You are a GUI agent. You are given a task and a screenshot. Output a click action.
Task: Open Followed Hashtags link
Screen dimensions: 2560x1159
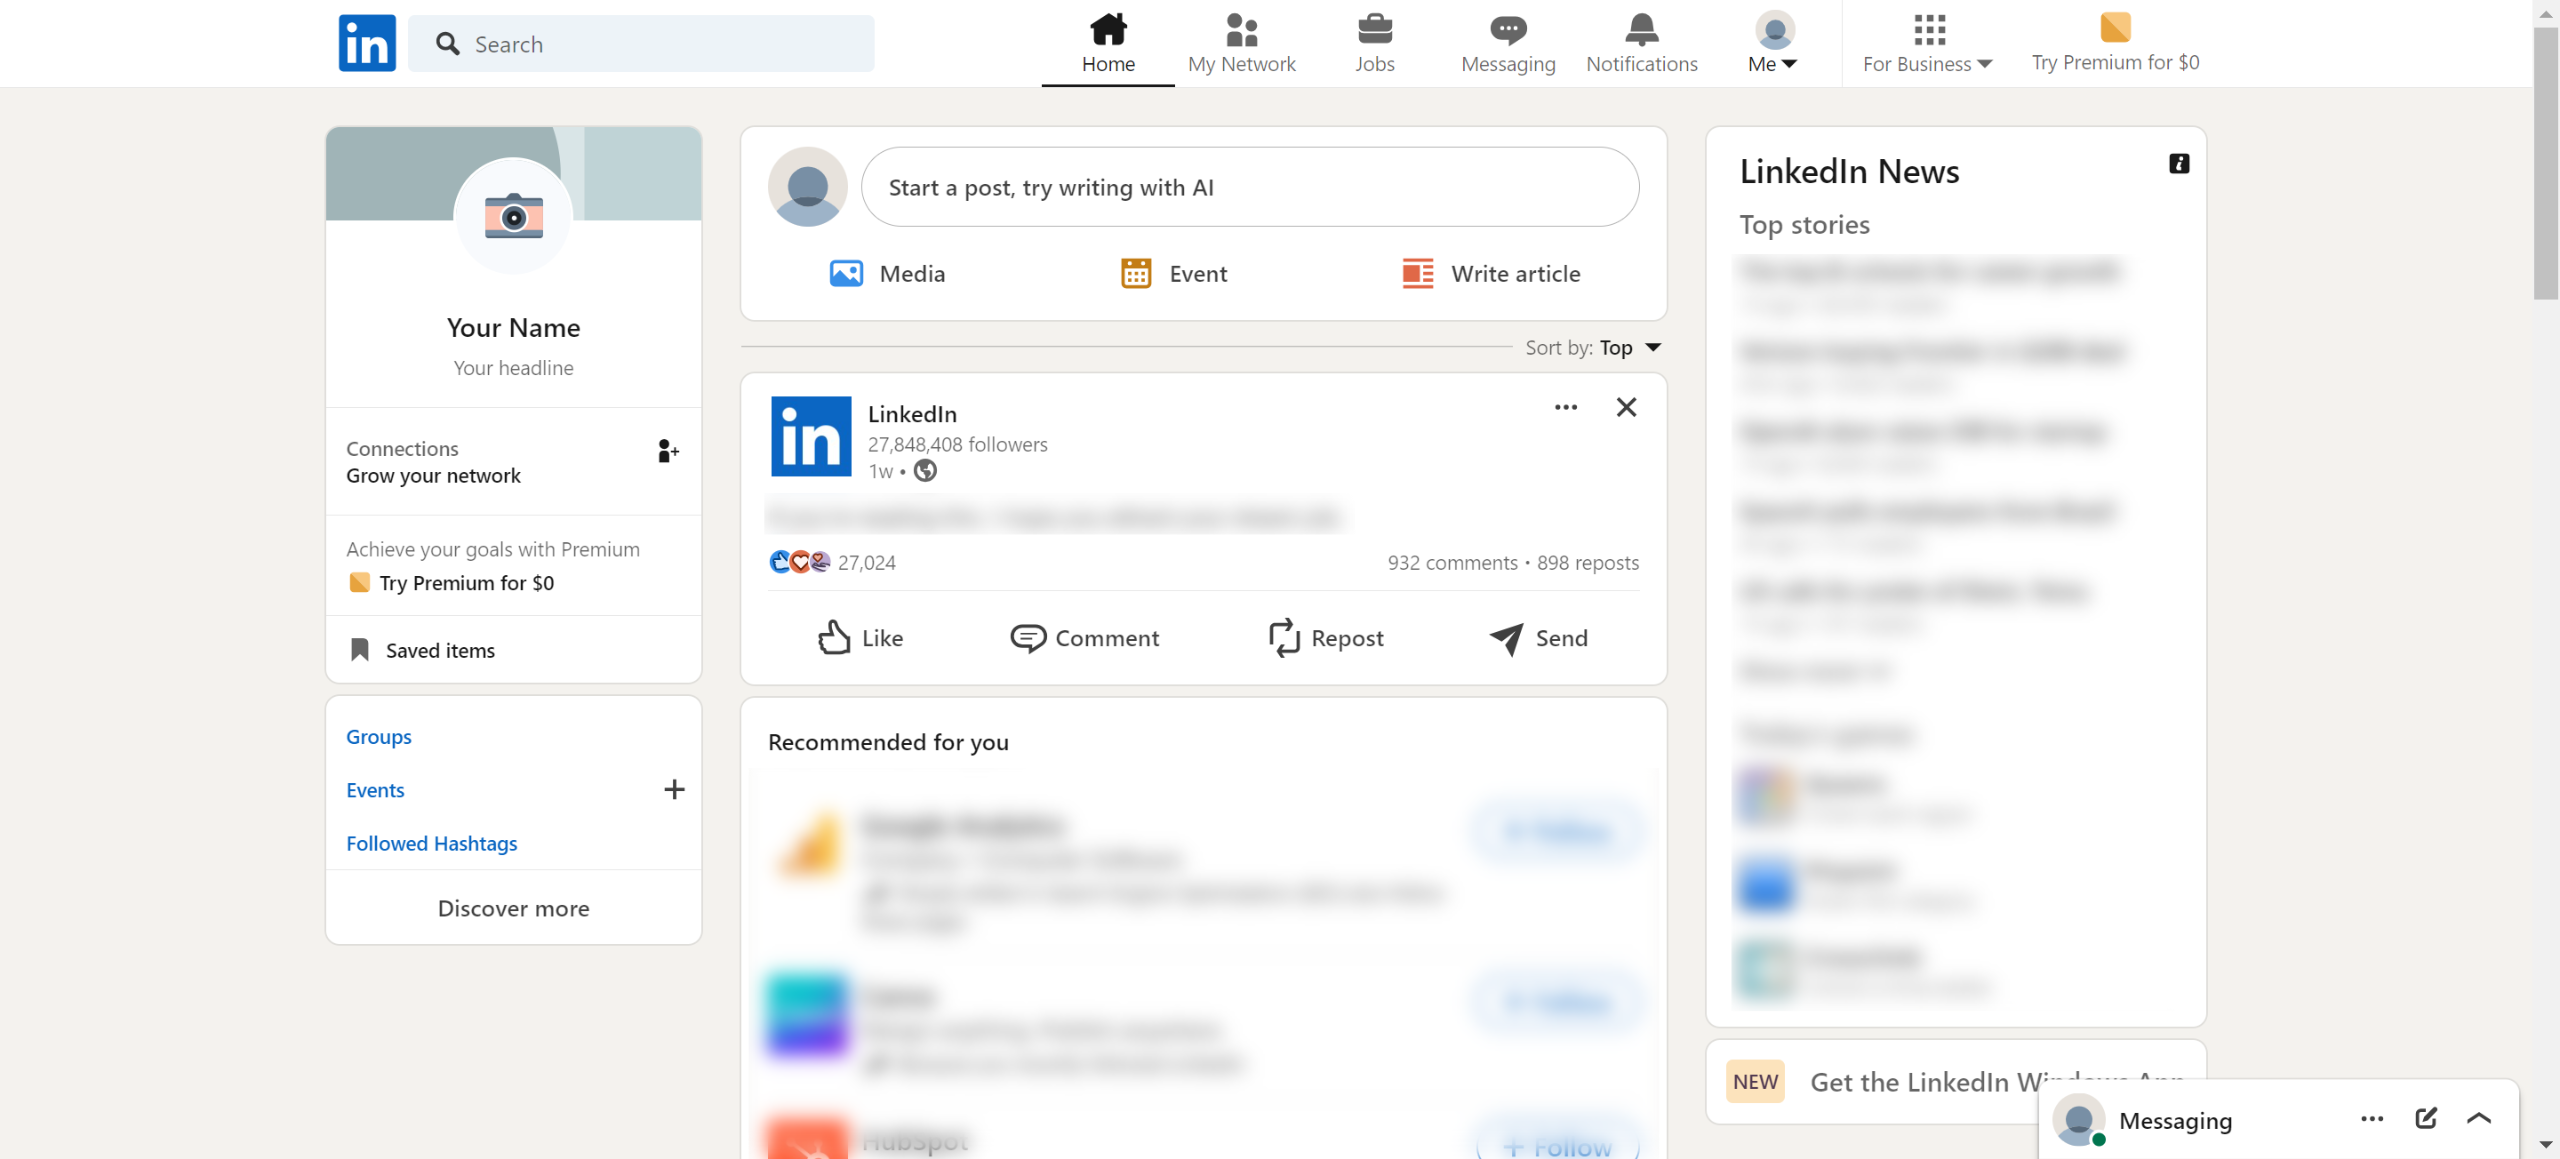click(x=431, y=843)
